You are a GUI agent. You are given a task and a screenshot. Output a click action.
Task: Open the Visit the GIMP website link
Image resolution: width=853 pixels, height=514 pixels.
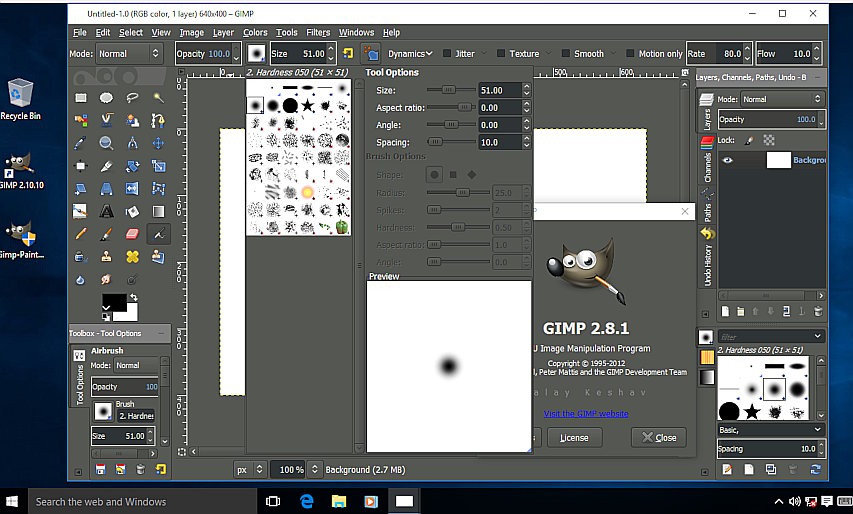585,413
